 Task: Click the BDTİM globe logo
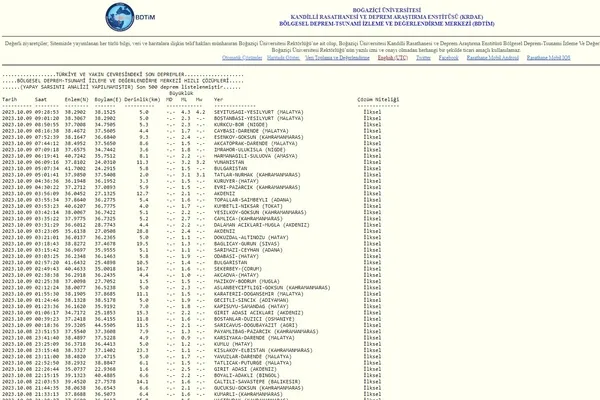tap(120, 17)
